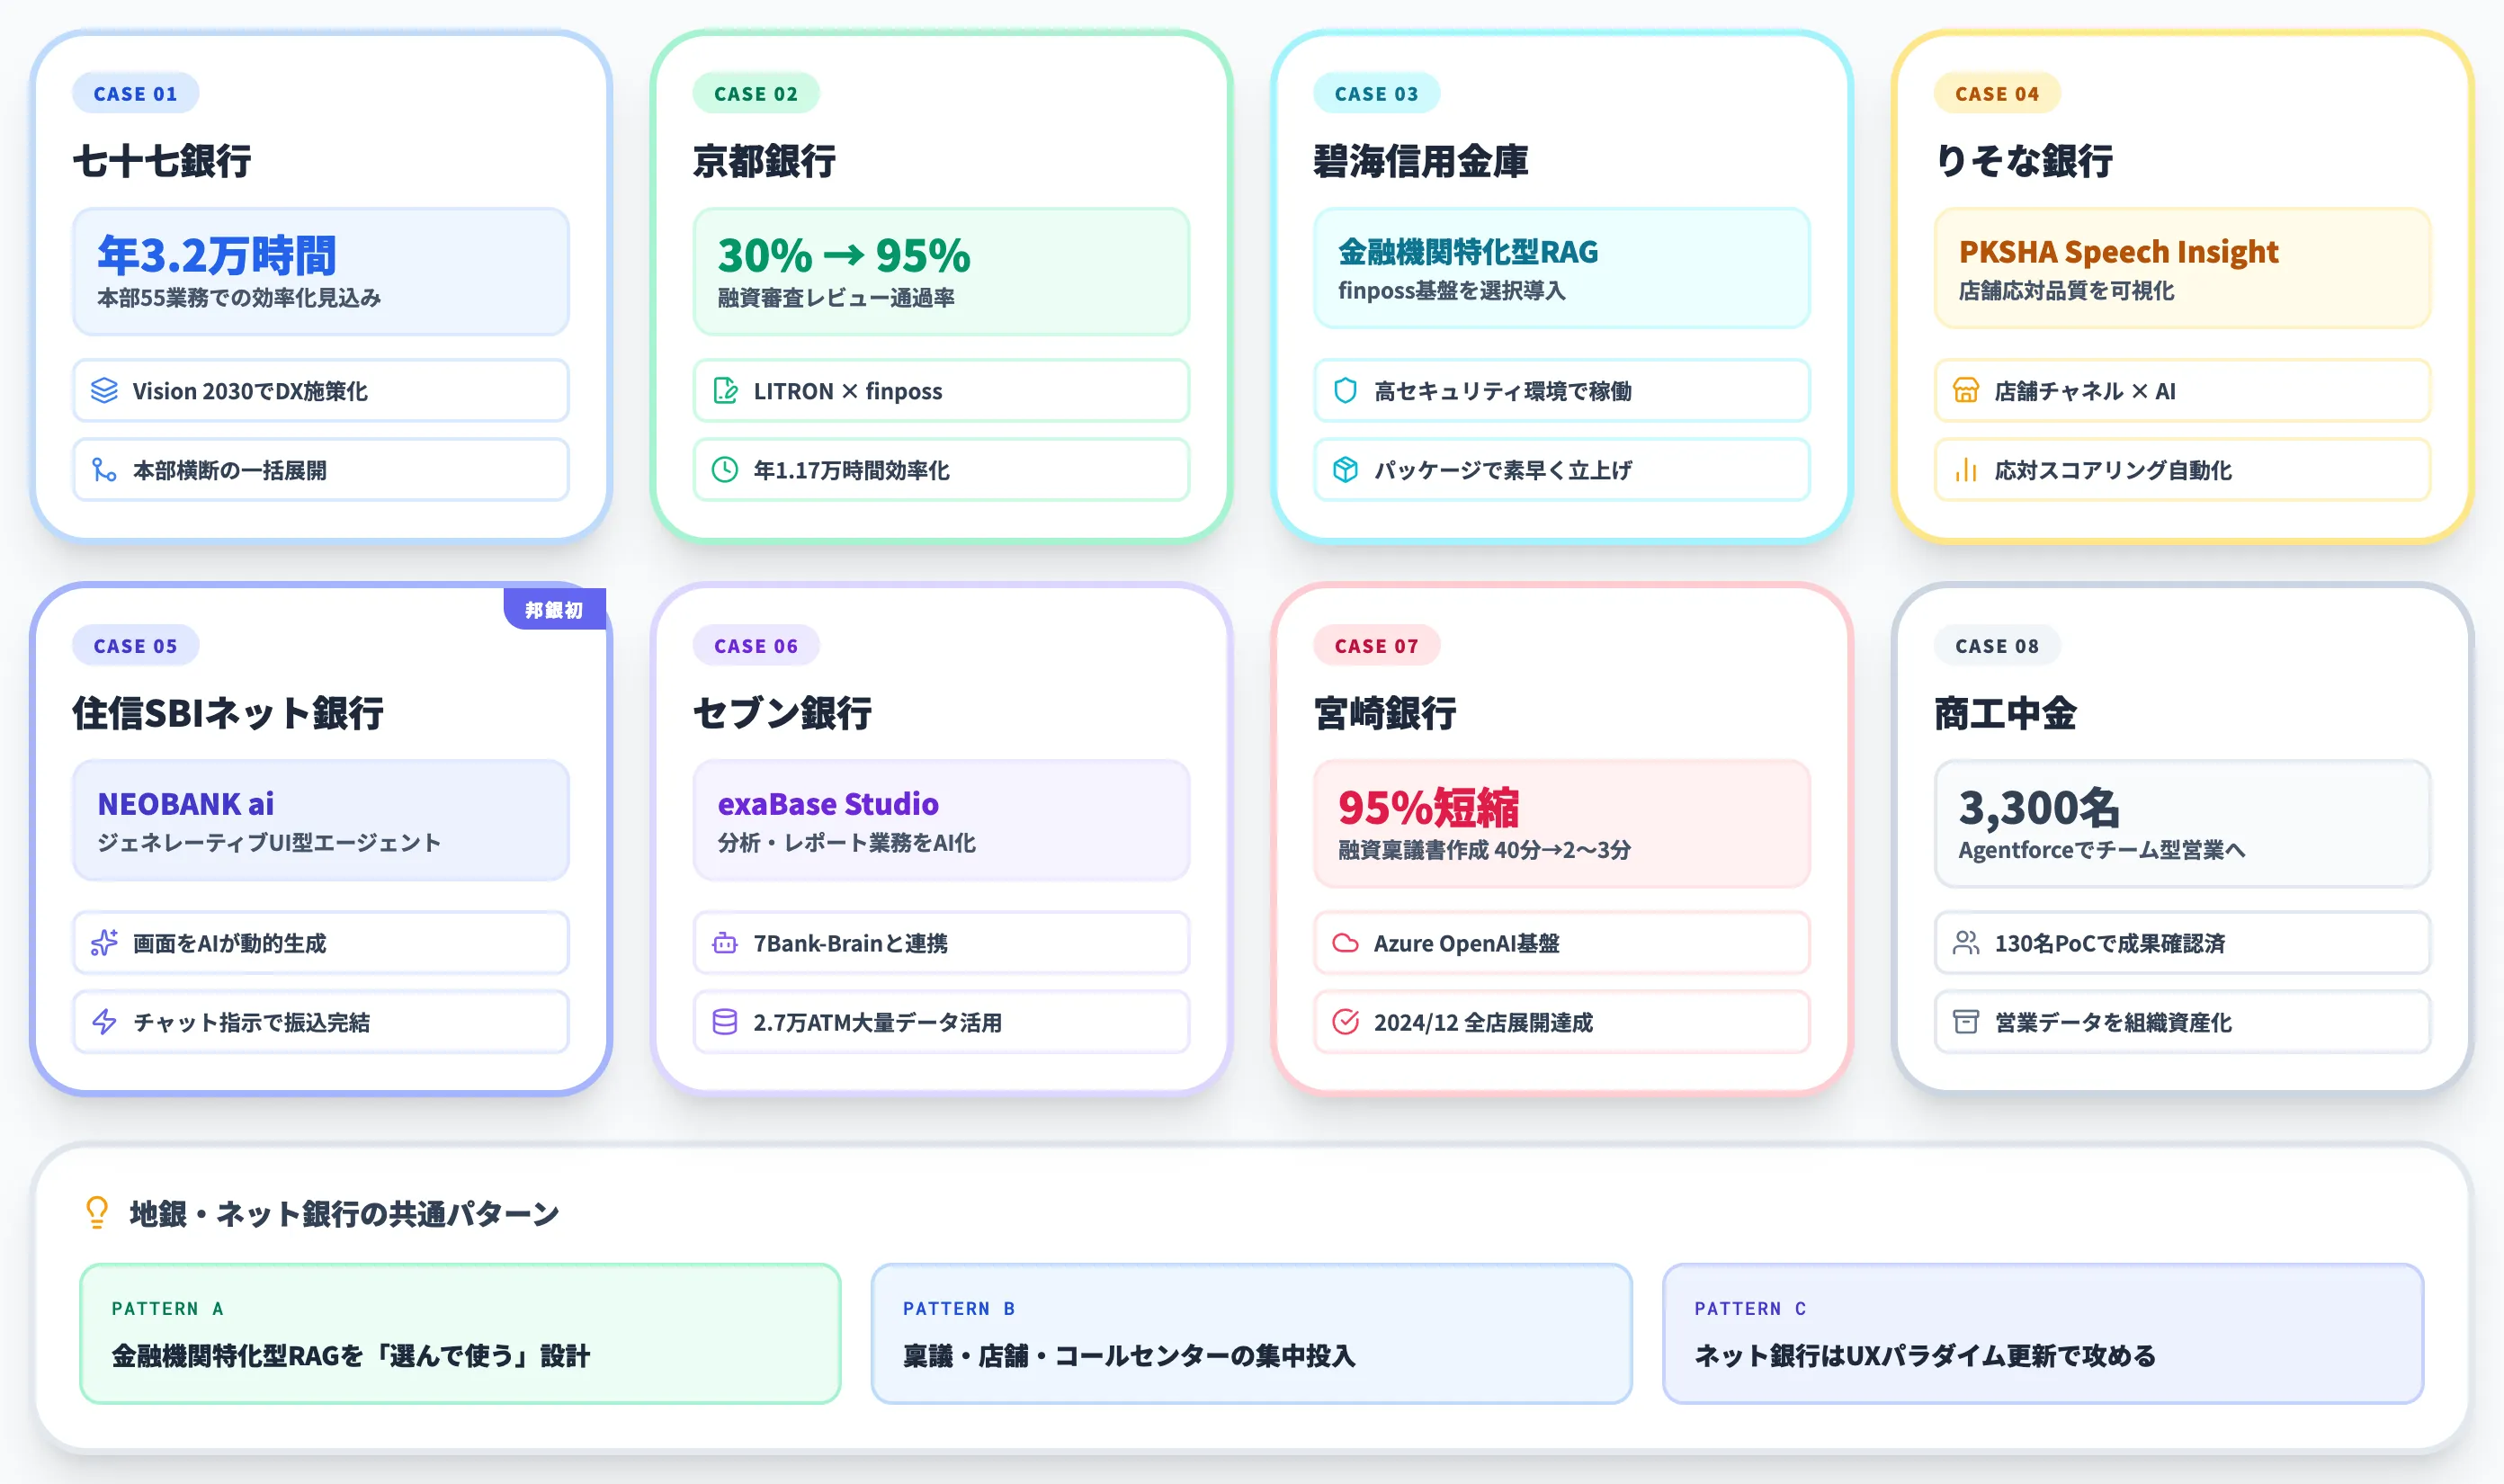Screen dimensions: 2504x1484
Task: Click the 融資審査レビュー通過率 caption
Action: pyautogui.click(x=836, y=298)
